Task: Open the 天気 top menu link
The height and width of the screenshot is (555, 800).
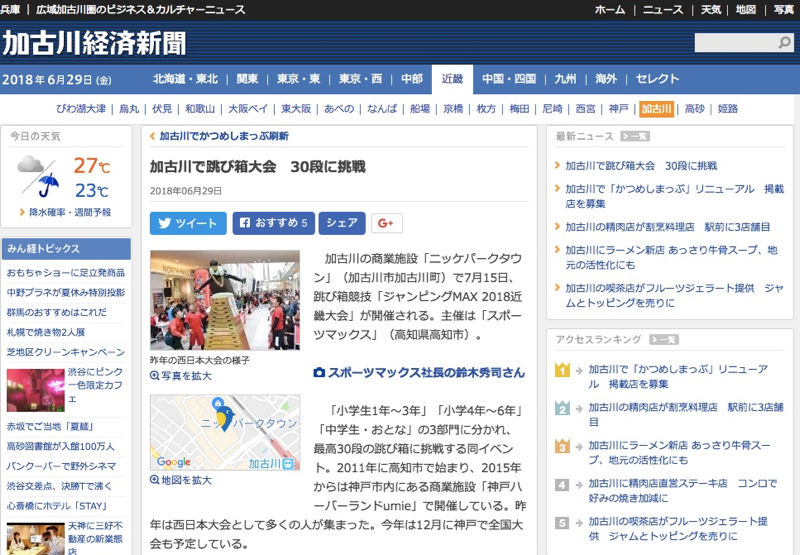Action: pyautogui.click(x=711, y=10)
